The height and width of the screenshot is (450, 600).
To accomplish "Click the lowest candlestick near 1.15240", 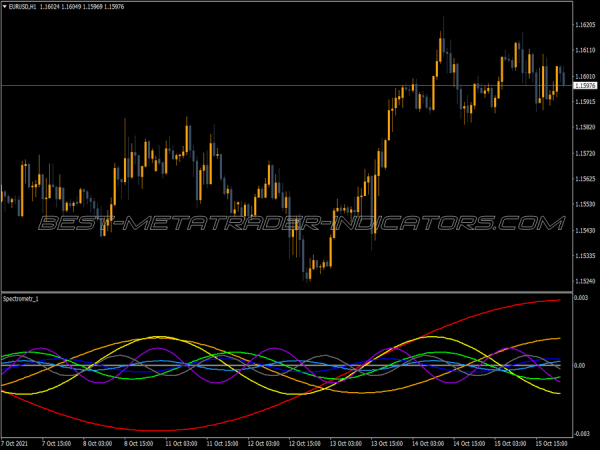I will [x=308, y=268].
